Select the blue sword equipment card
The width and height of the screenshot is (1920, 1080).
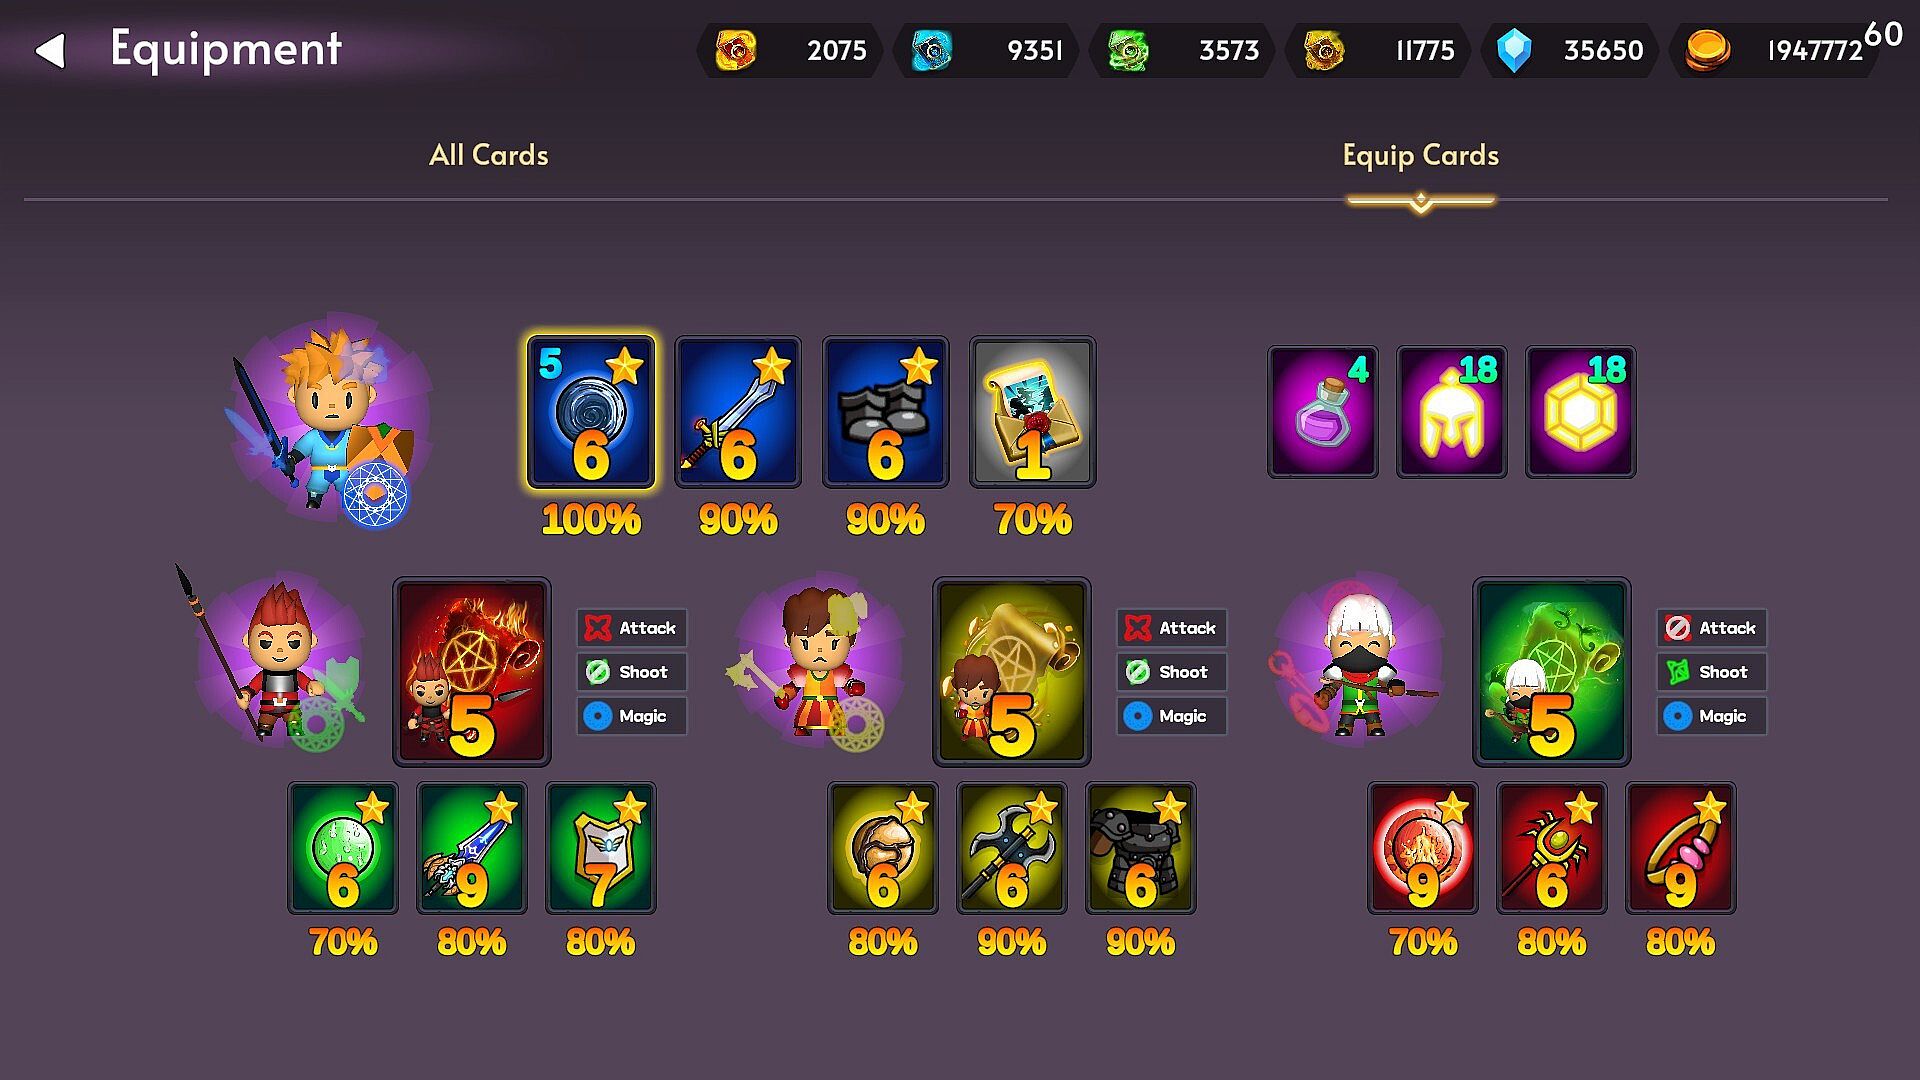(x=738, y=412)
